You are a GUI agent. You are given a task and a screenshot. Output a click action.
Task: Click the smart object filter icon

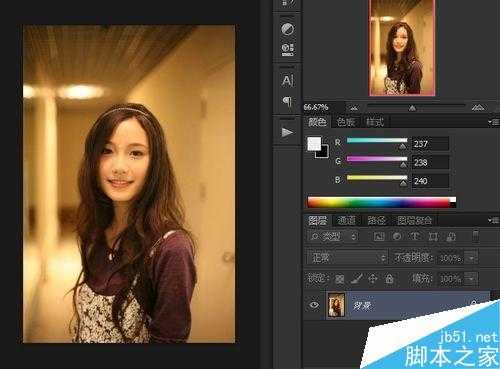click(x=451, y=236)
